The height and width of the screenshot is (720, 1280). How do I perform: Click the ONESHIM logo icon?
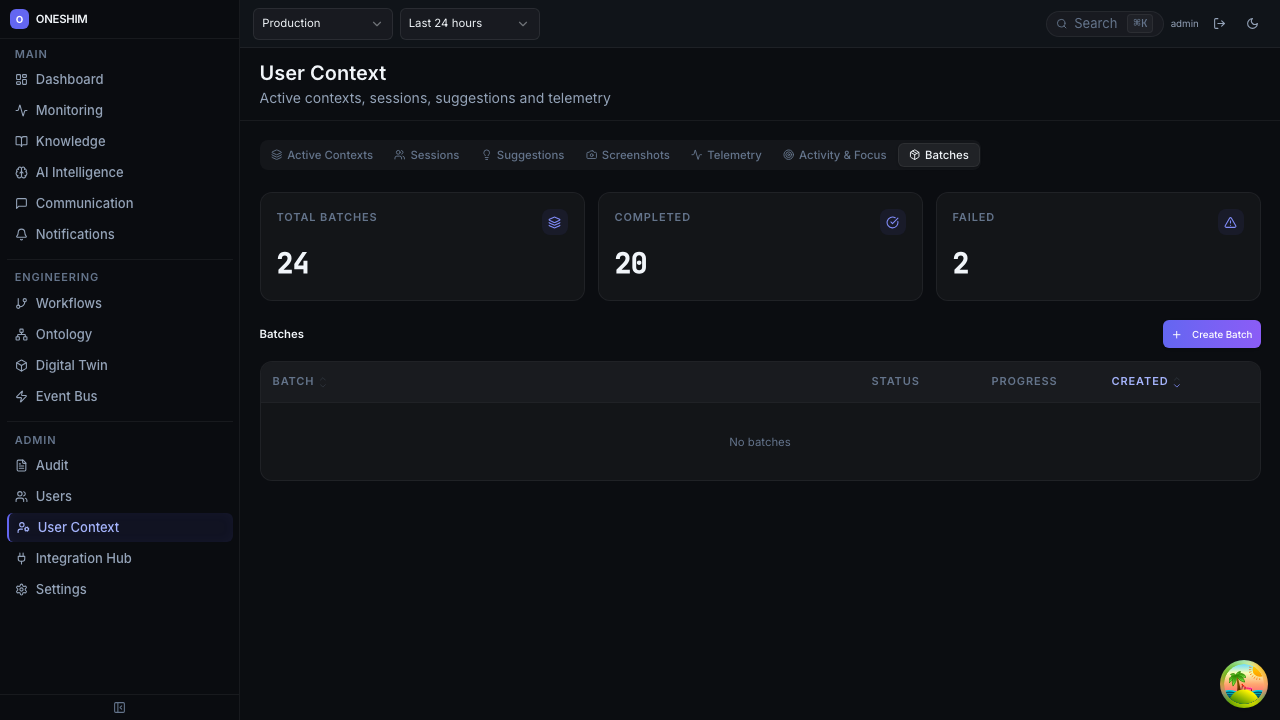tap(19, 19)
